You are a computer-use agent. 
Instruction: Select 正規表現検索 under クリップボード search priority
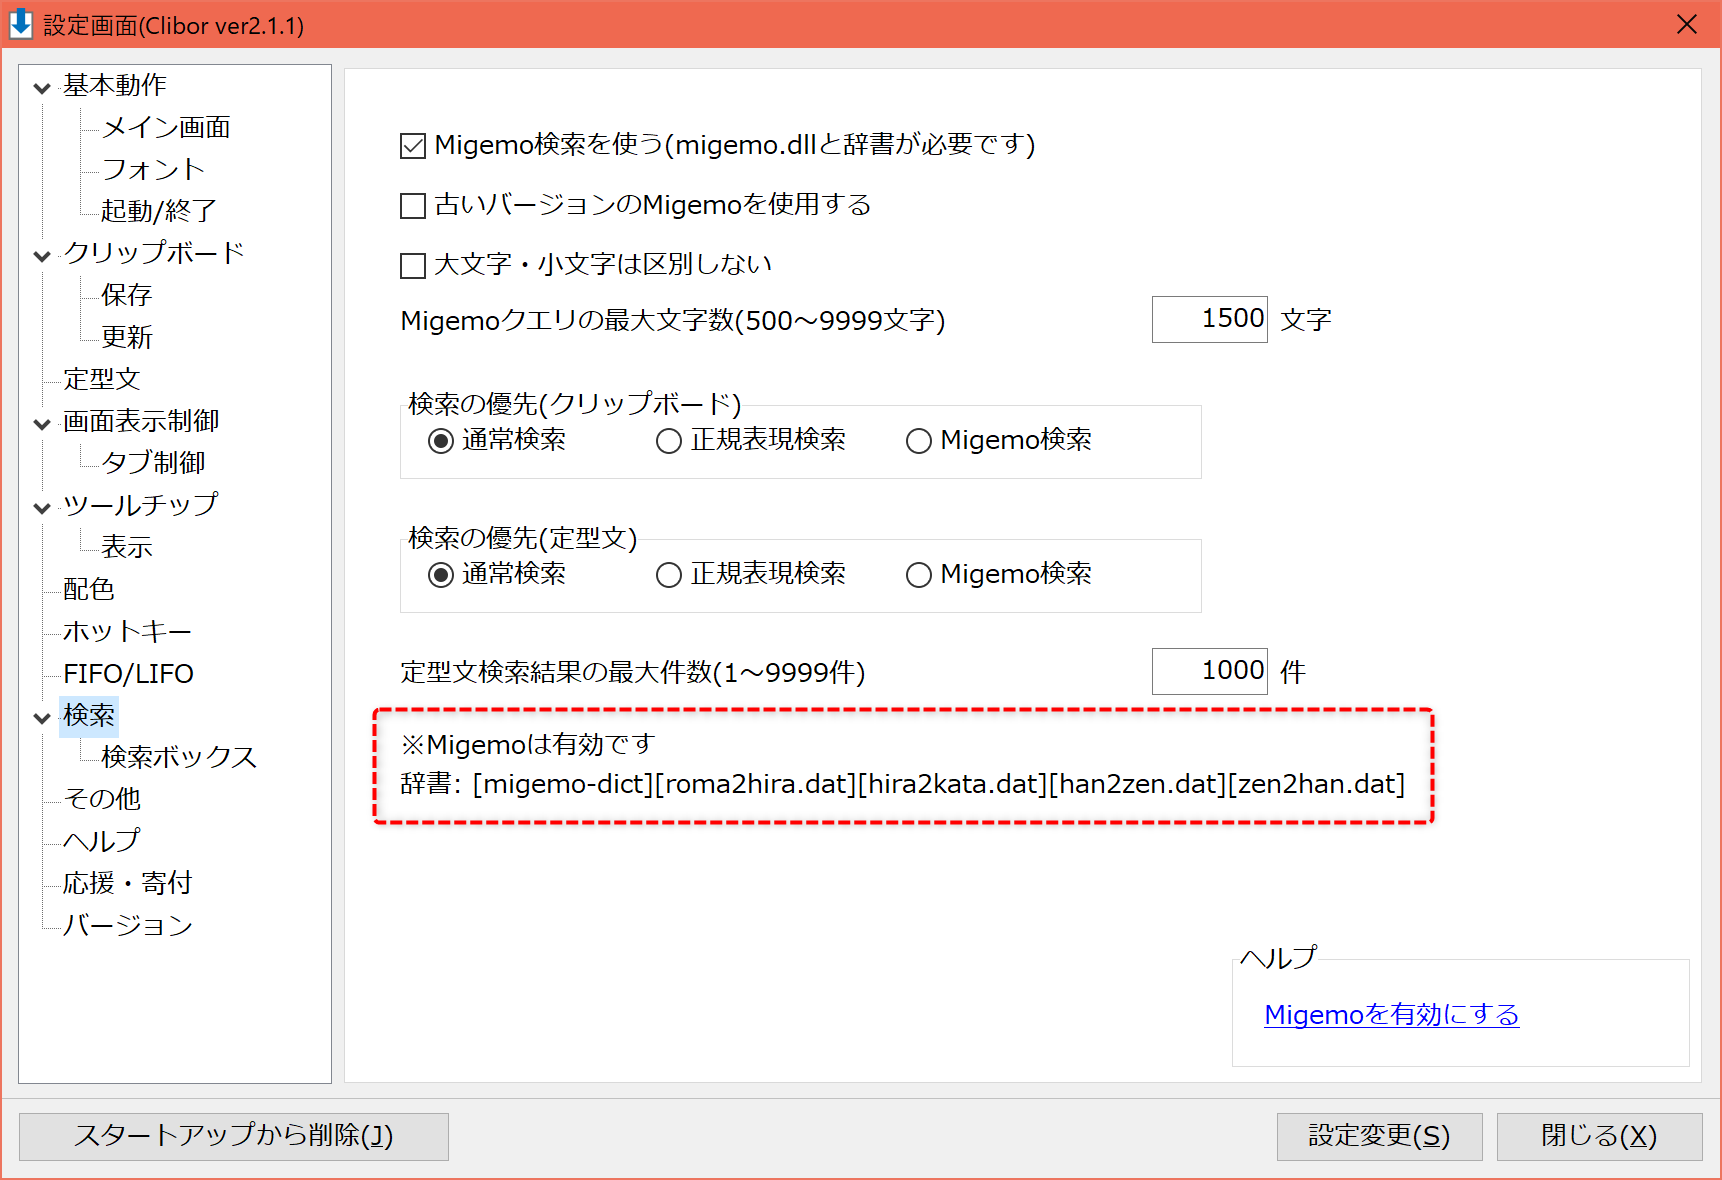669,441
